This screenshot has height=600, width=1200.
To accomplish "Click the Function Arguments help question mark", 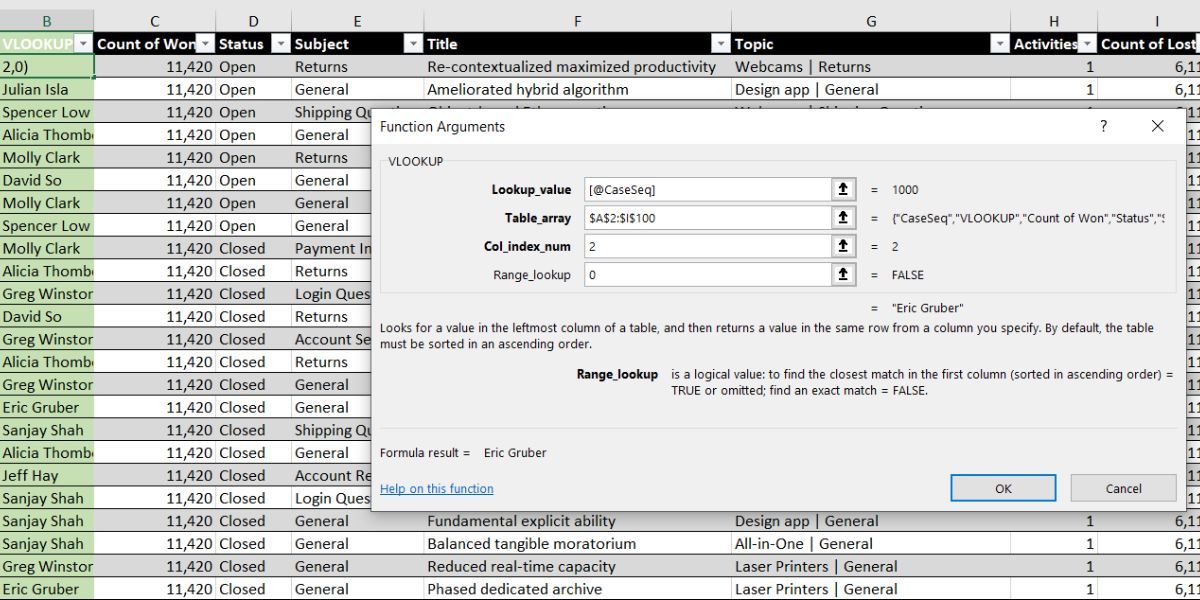I will coord(1104,126).
